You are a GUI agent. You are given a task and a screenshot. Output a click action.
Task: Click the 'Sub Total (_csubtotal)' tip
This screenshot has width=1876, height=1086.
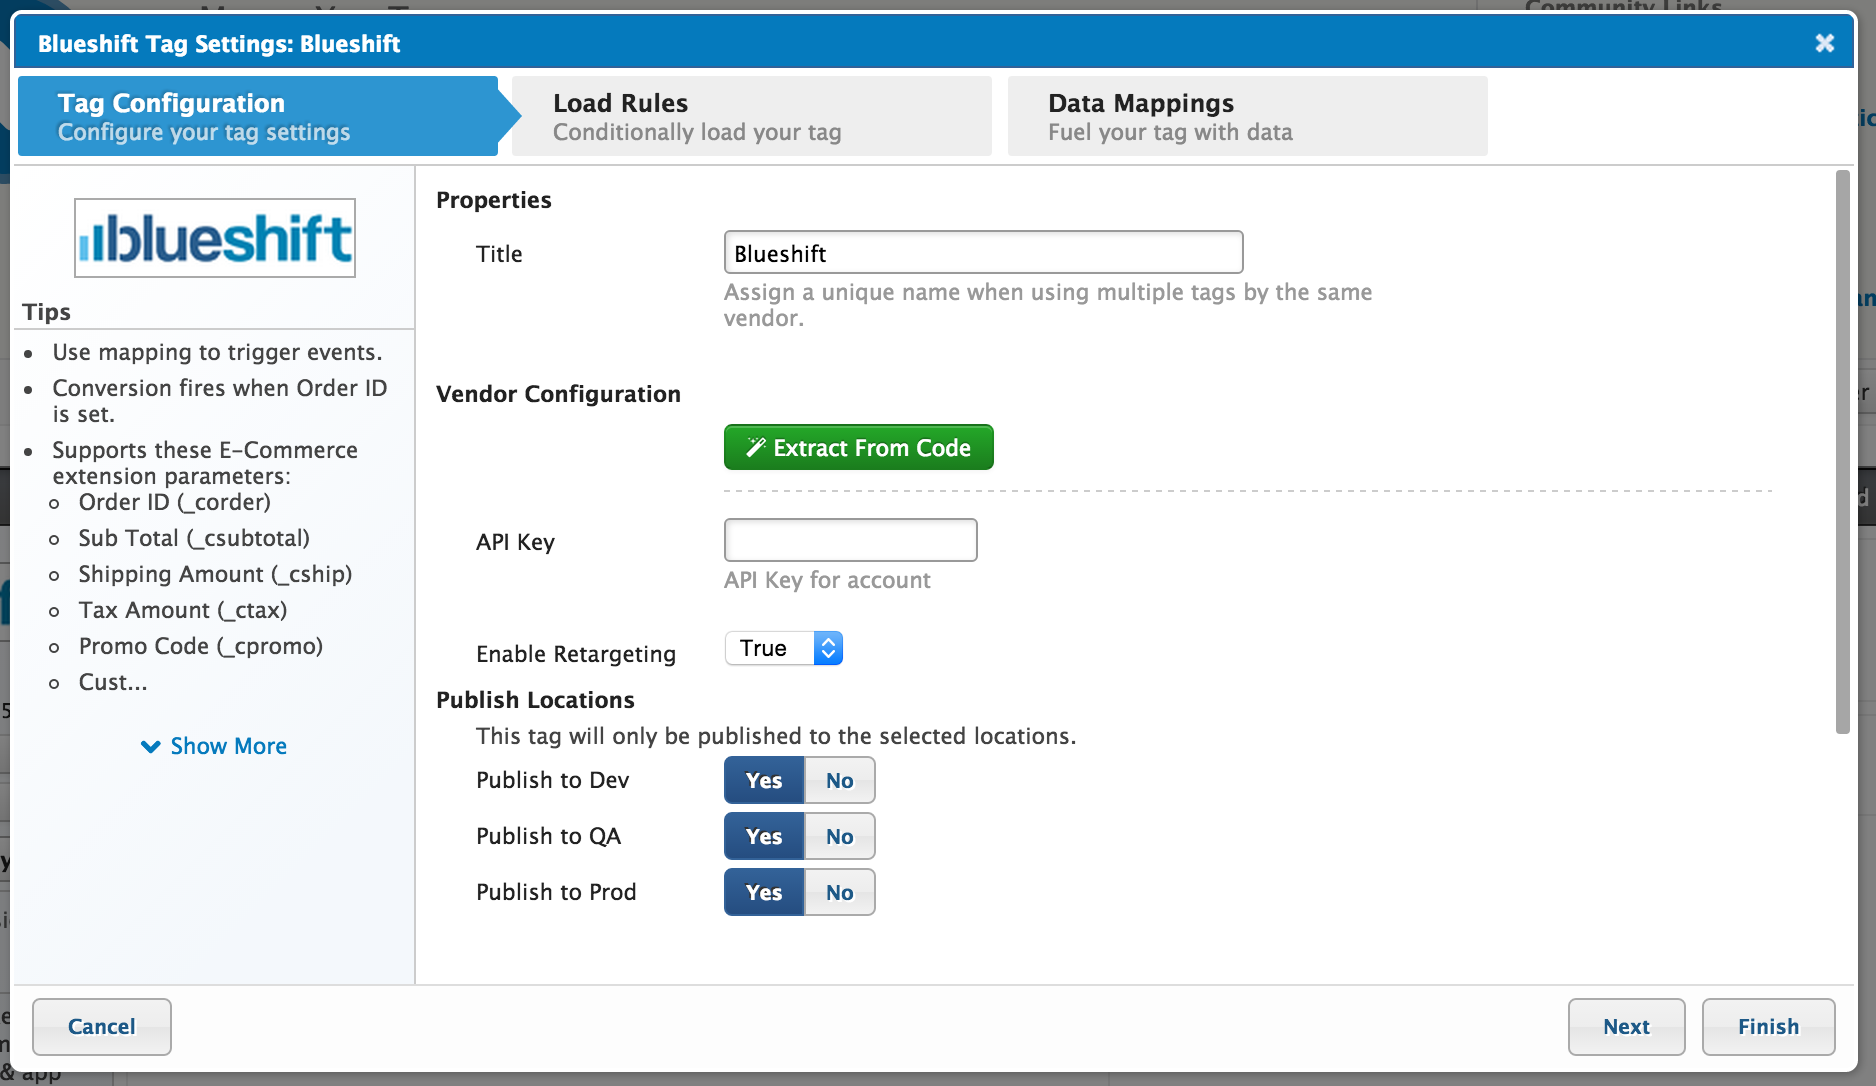pos(194,538)
